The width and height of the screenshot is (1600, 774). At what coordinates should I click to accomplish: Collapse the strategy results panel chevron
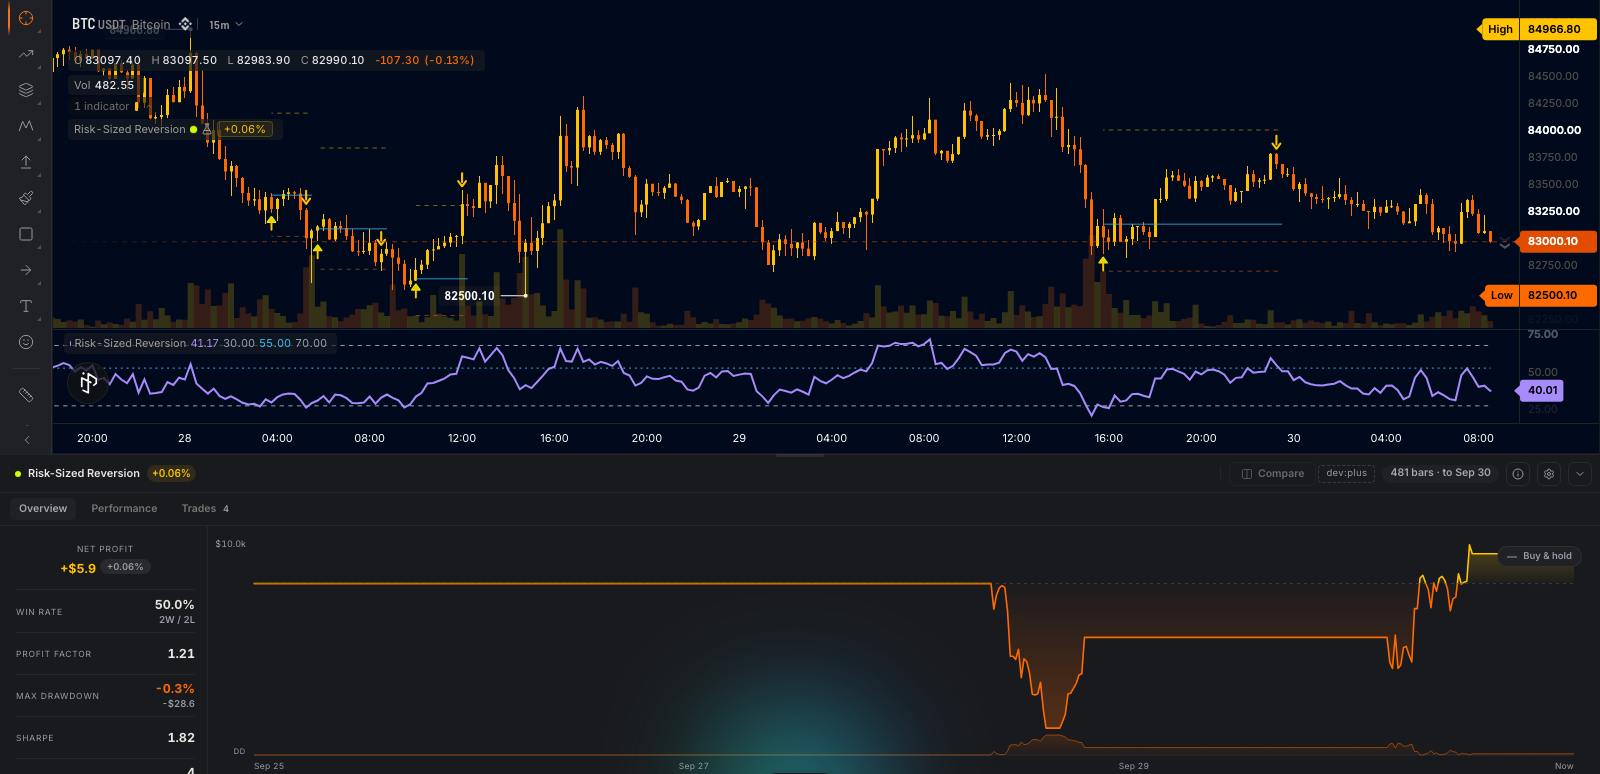click(1580, 474)
